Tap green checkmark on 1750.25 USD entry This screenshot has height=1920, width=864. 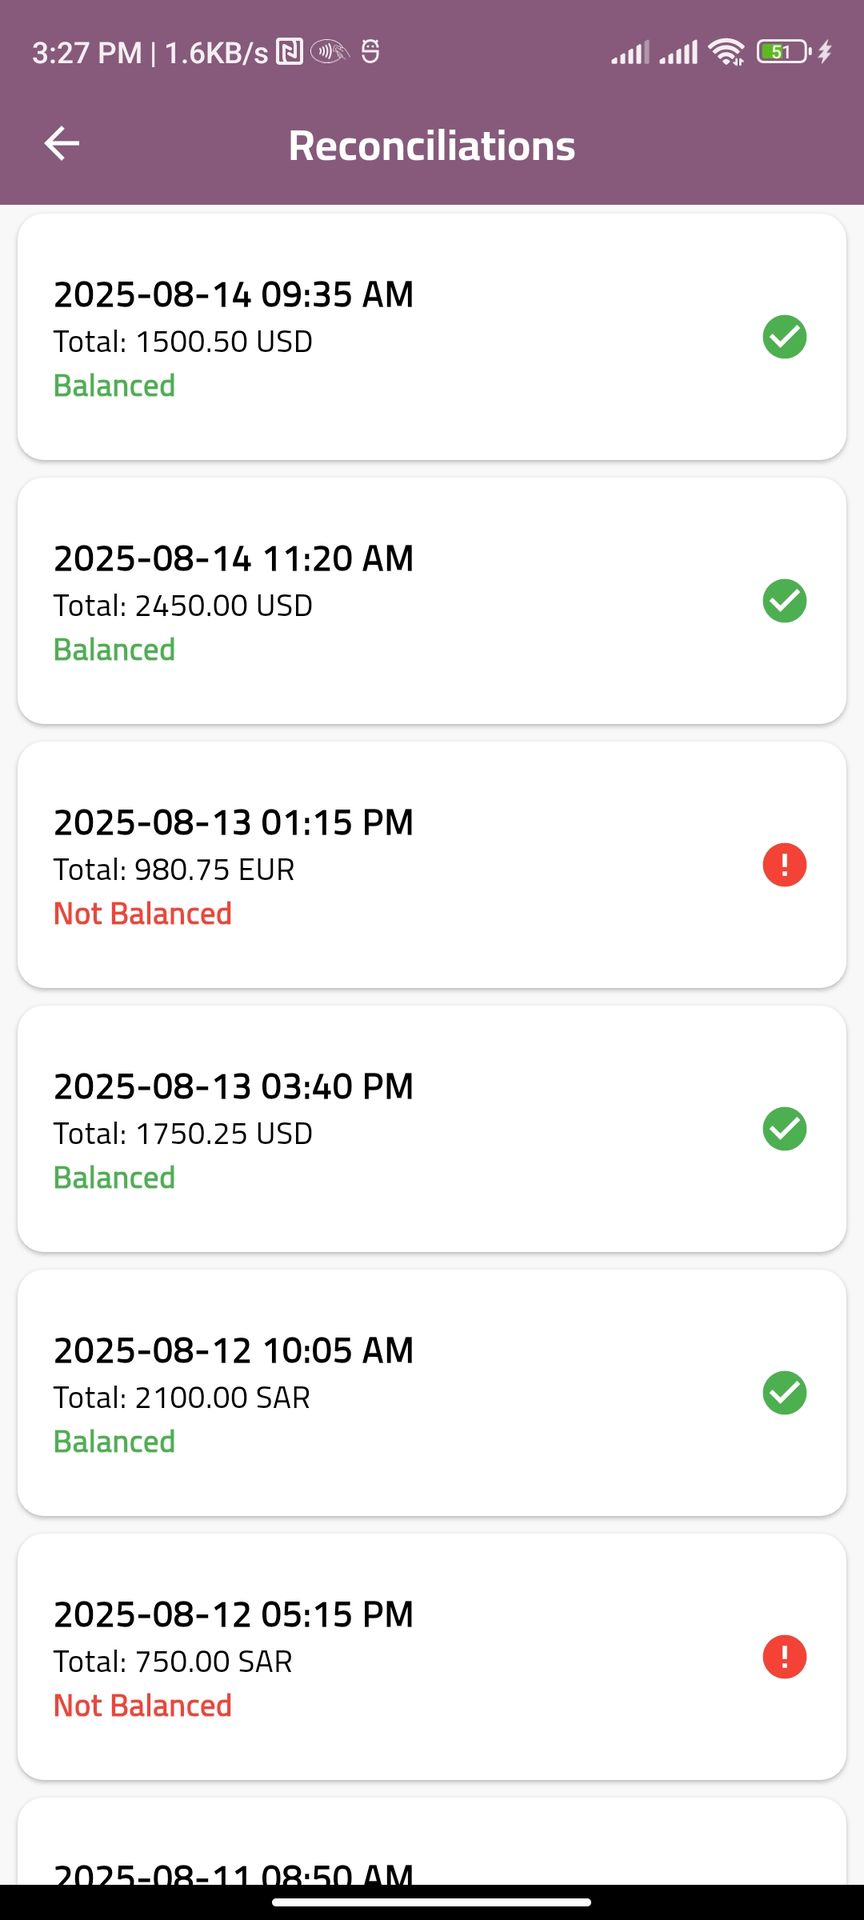[784, 1129]
